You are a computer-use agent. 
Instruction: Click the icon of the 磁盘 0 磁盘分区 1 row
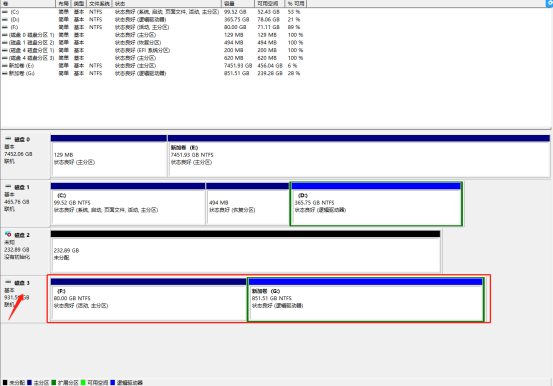5,35
